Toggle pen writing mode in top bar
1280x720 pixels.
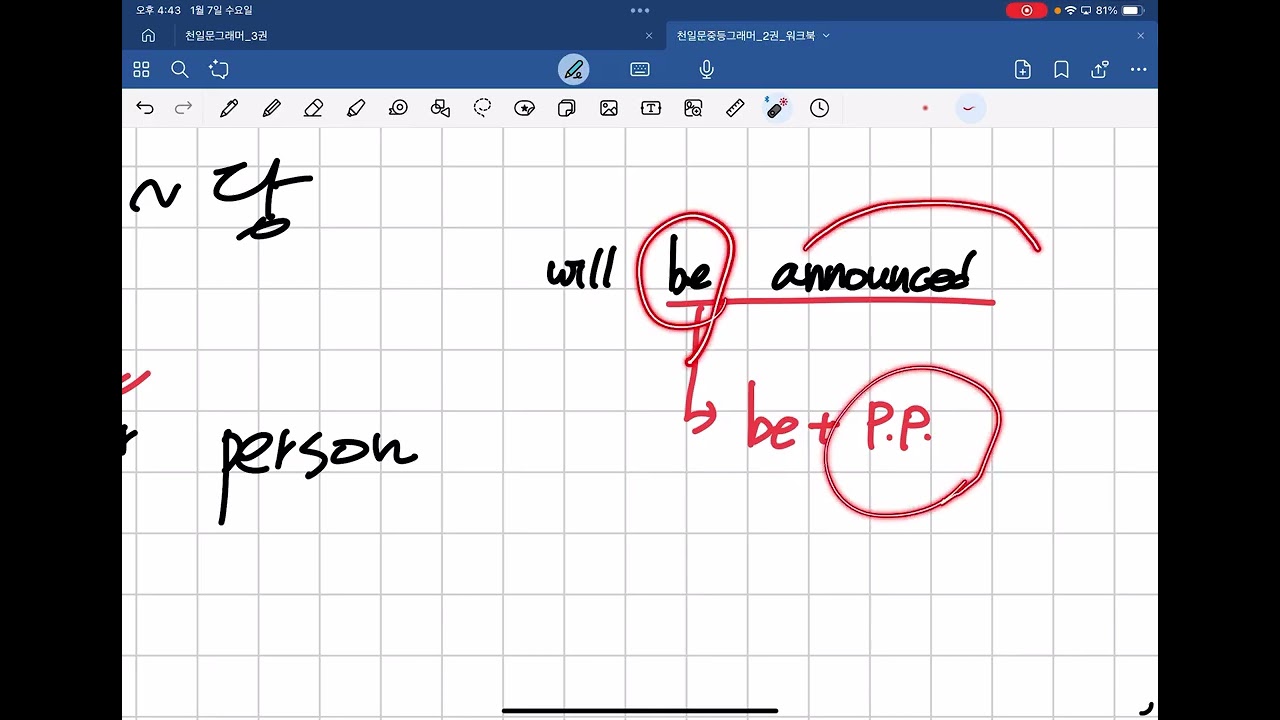click(573, 70)
